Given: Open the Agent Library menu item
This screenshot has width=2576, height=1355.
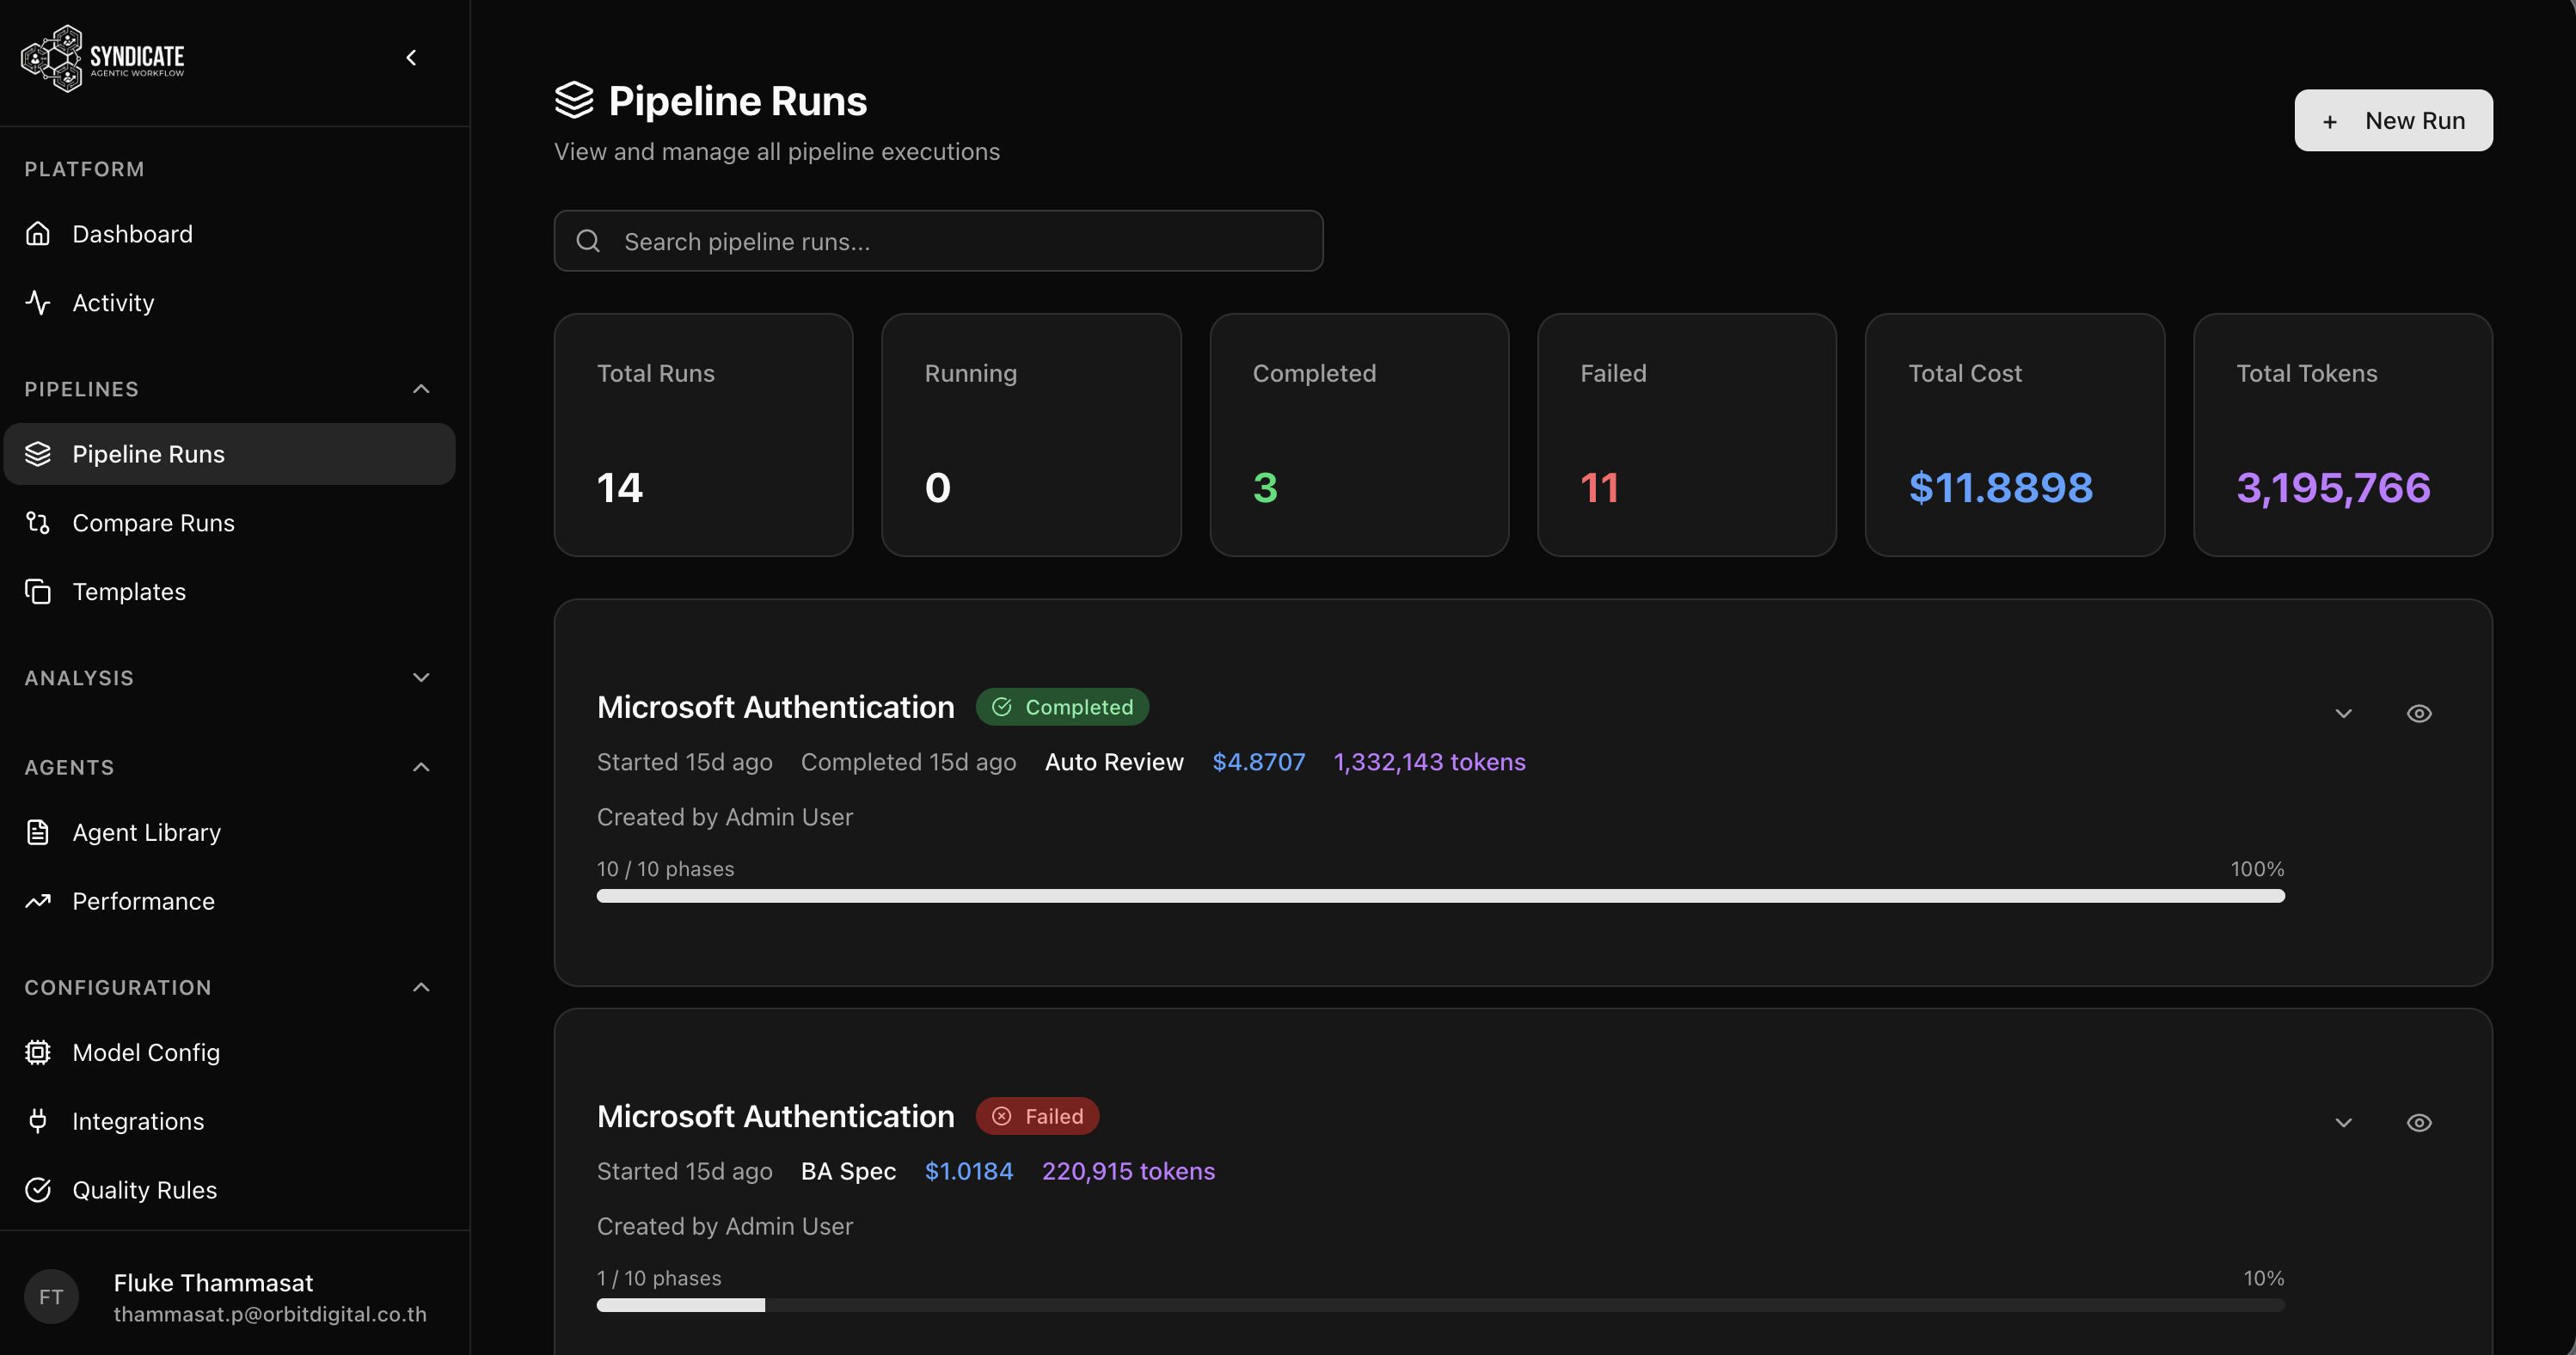Looking at the screenshot, I should tap(146, 832).
